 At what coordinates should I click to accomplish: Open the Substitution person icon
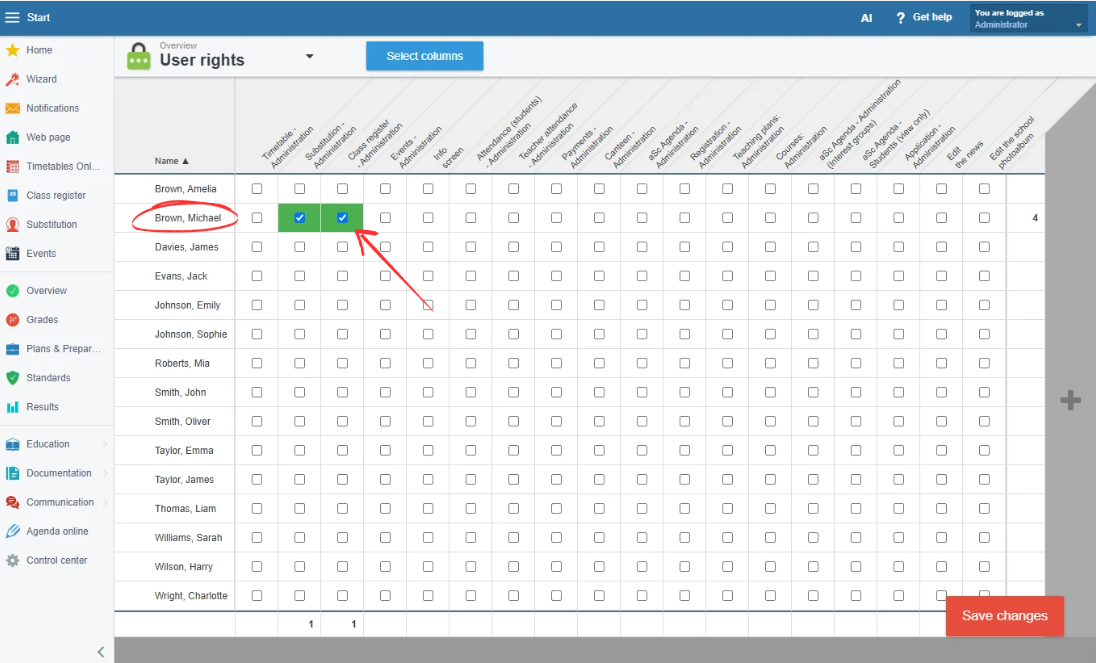13,224
